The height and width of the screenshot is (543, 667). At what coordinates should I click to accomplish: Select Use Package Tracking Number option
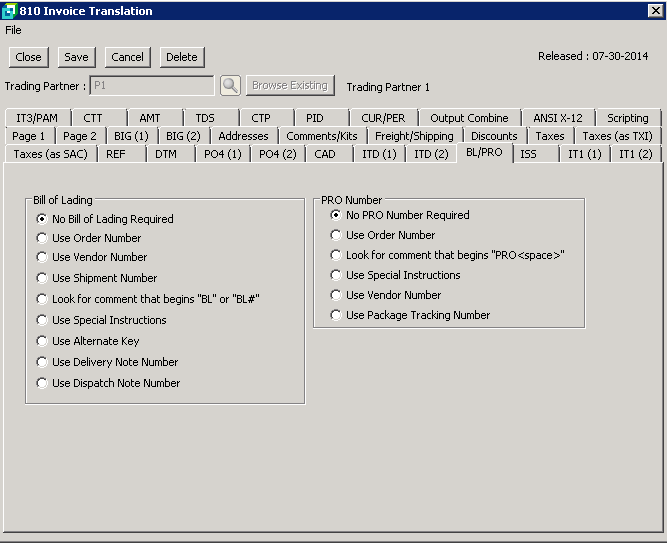point(336,315)
